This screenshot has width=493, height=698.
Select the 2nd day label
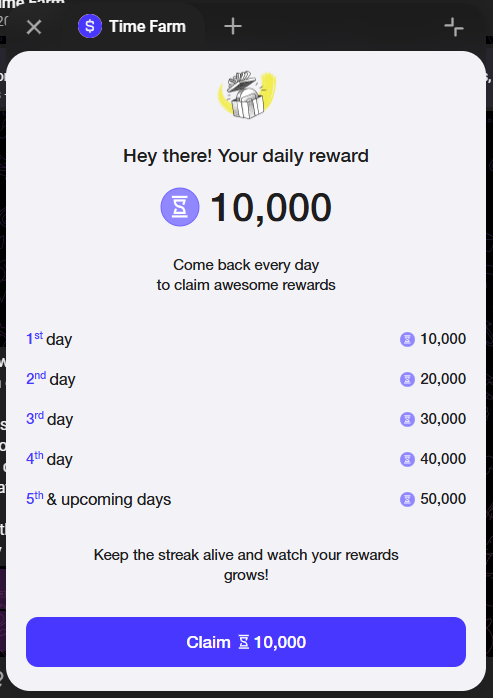[x=51, y=379]
